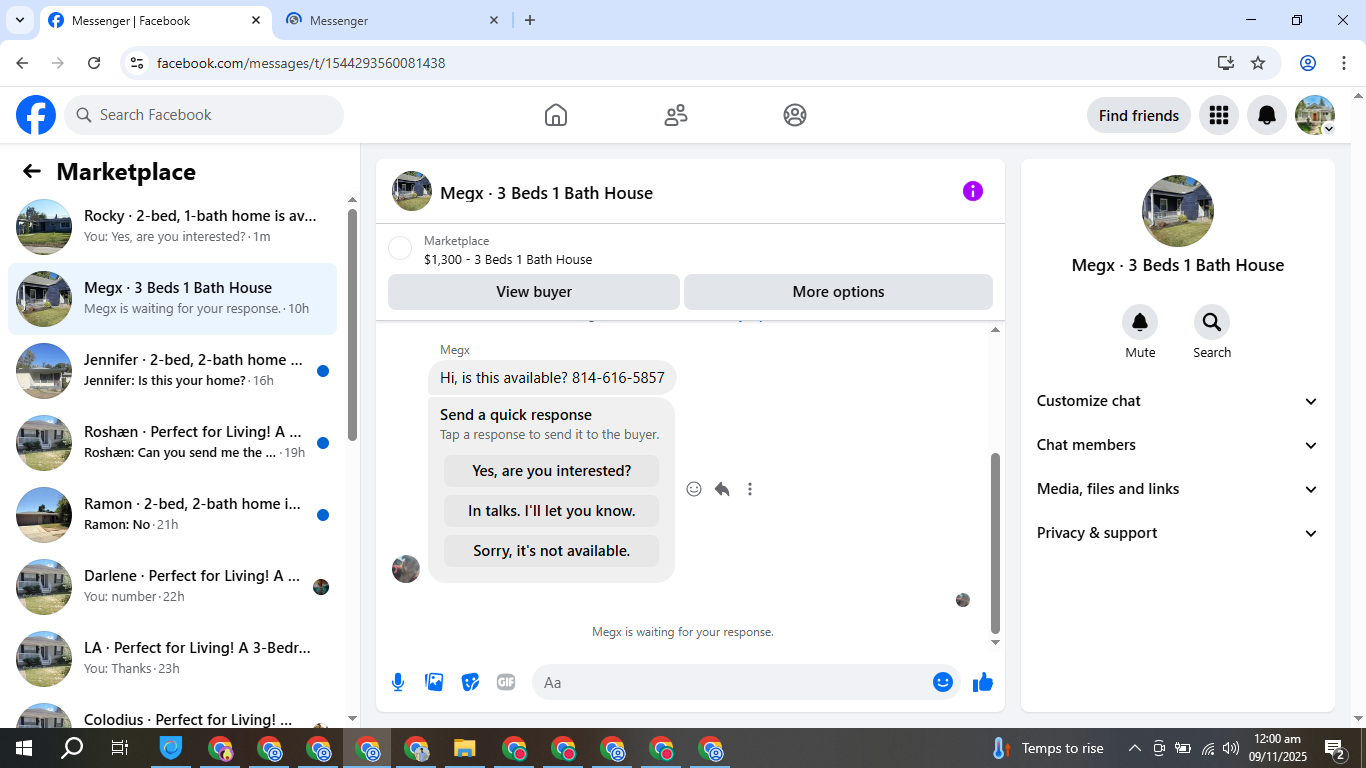Click the Facebook logo icon
This screenshot has height=768, width=1366.
coord(36,115)
